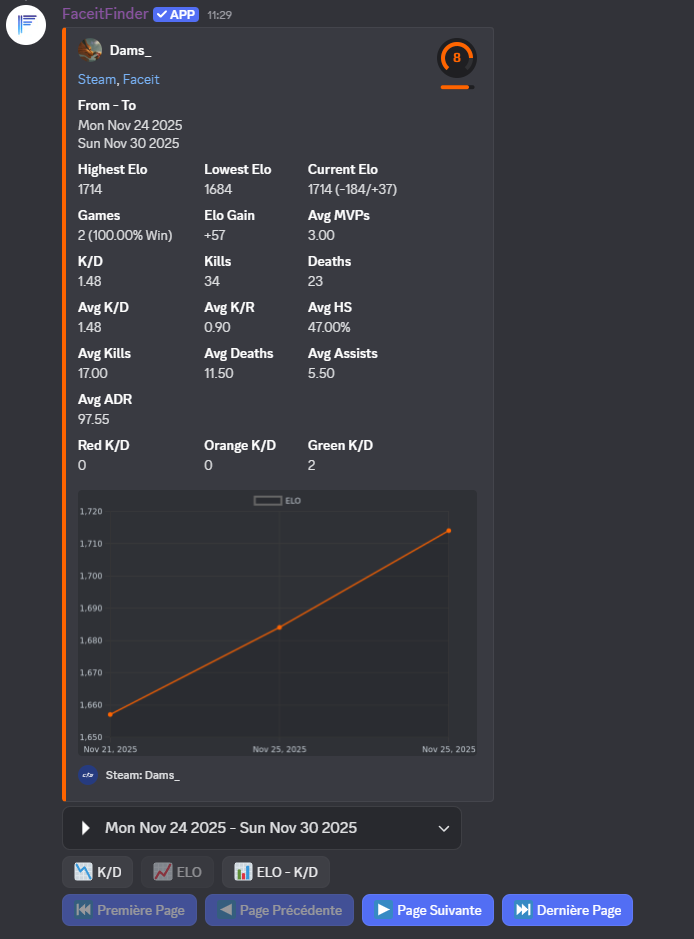Click Current Elo 1714 (-184/+37) text
Image resolution: width=694 pixels, height=939 pixels.
click(352, 189)
